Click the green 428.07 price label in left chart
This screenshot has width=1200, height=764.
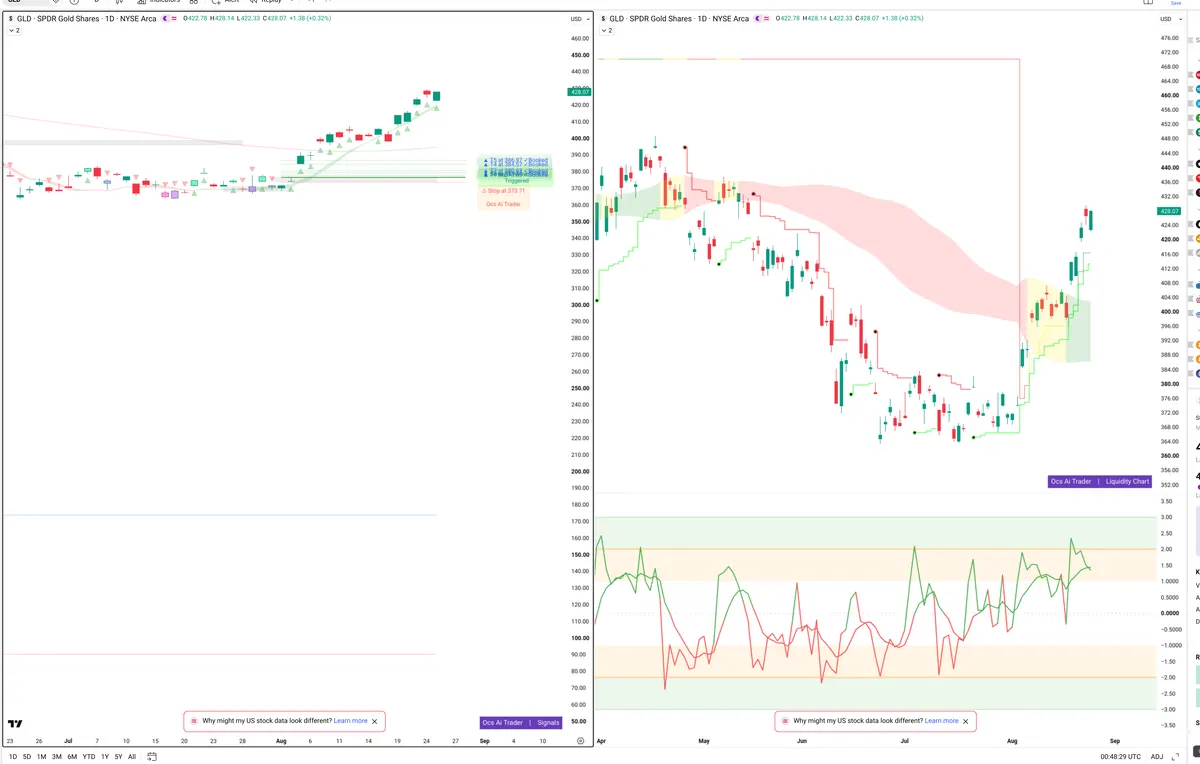pyautogui.click(x=579, y=91)
